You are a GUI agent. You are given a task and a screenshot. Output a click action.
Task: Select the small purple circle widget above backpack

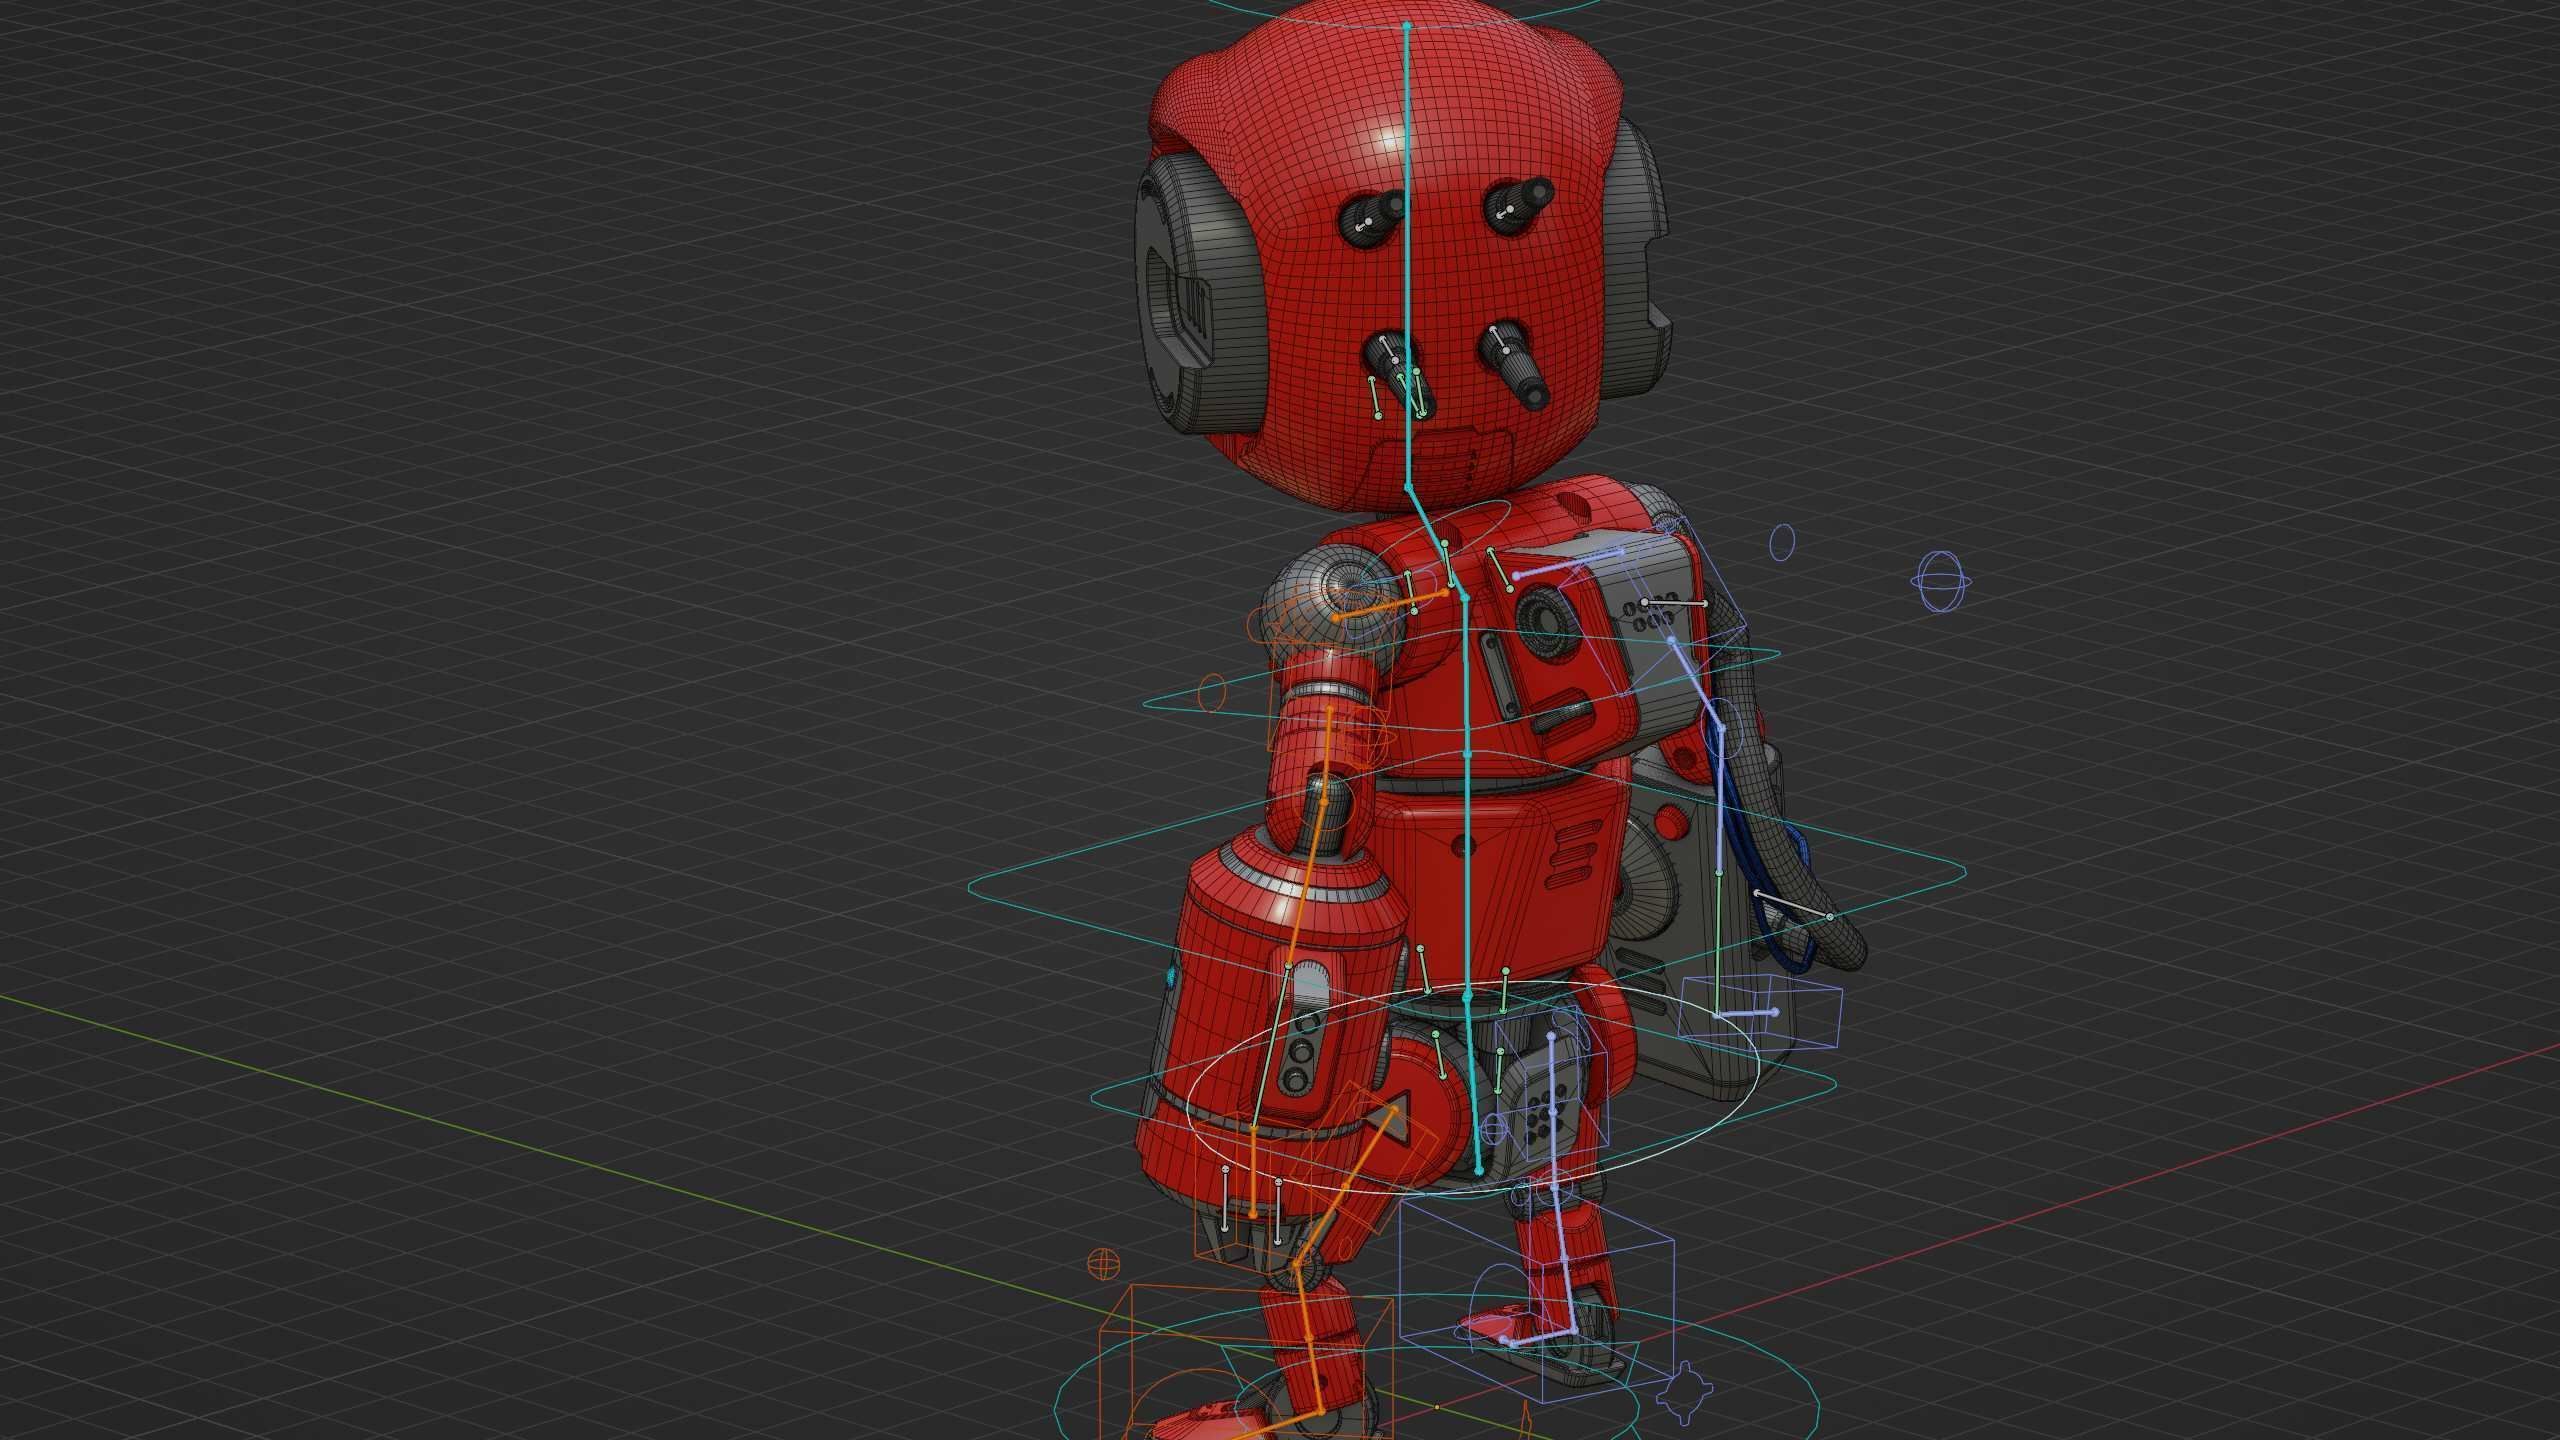(1782, 542)
